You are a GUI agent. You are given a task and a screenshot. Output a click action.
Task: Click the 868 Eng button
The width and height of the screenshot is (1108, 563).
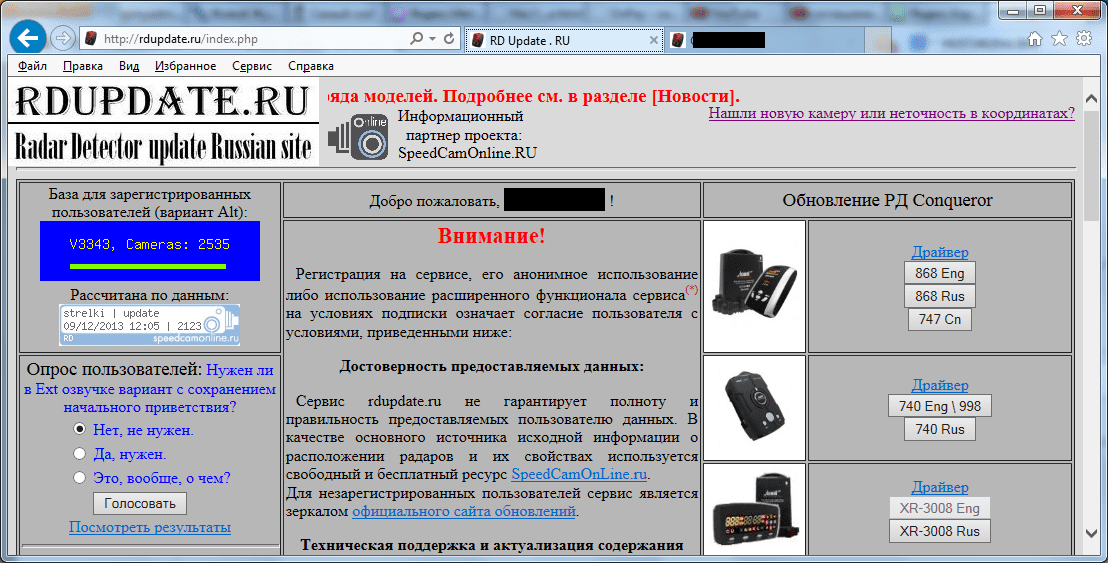[940, 273]
